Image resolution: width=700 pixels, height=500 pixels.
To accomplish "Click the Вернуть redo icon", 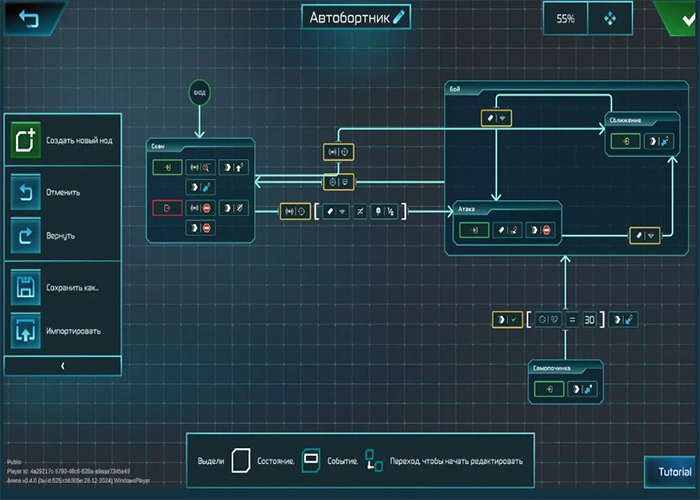I will 26,236.
